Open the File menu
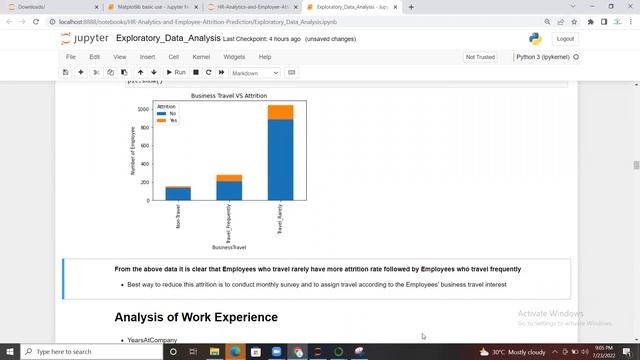The height and width of the screenshot is (360, 640). point(71,57)
